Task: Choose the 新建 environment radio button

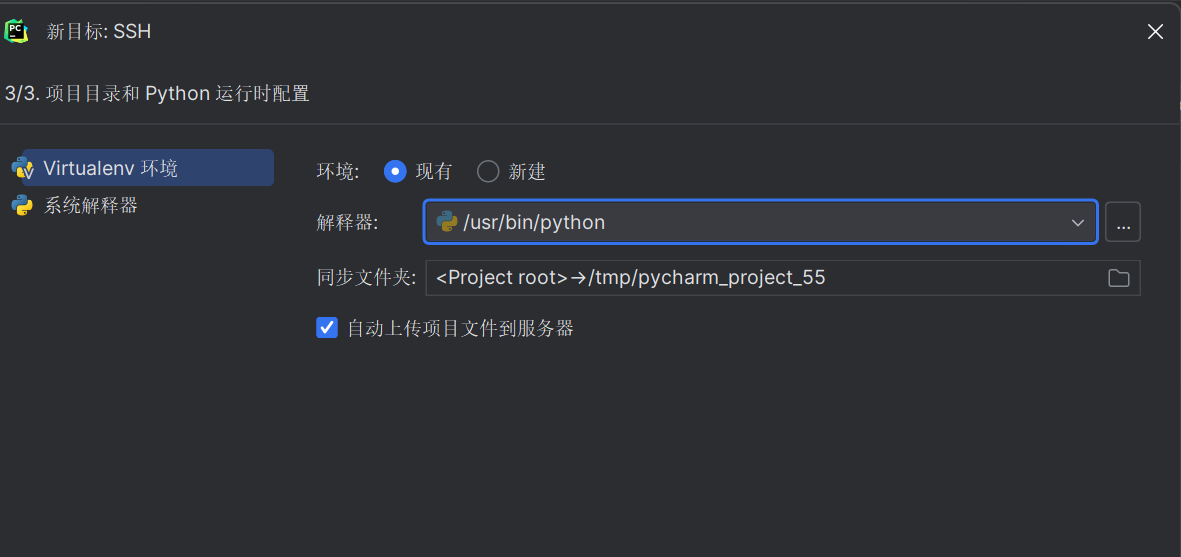Action: coord(488,172)
